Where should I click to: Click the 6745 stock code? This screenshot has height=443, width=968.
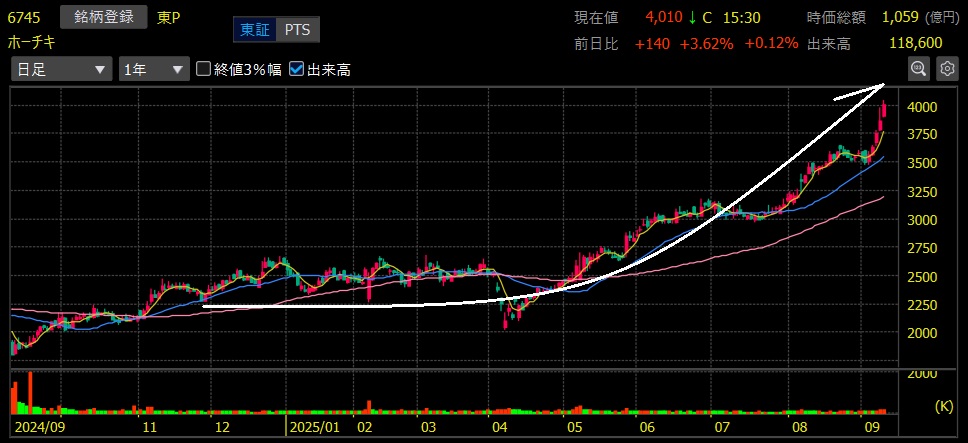click(x=25, y=17)
